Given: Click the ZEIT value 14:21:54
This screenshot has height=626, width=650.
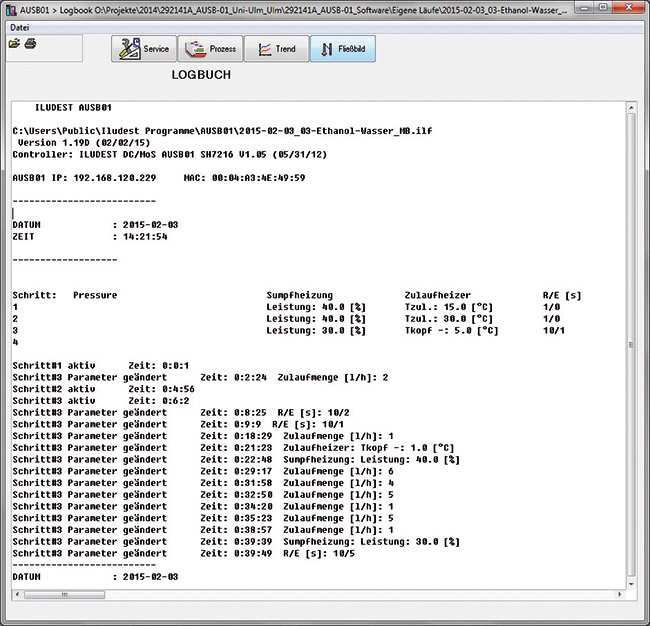Looking at the screenshot, I should (x=145, y=237).
